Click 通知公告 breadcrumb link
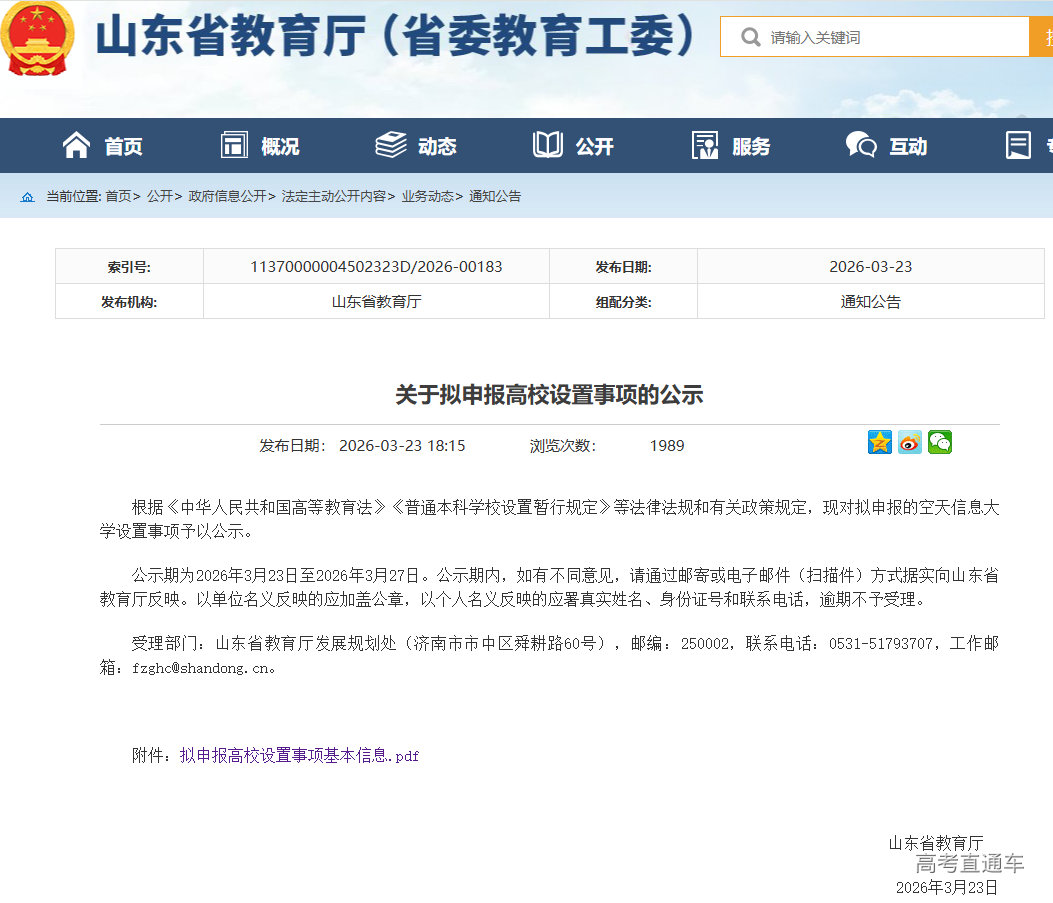Screen dimensions: 1053x903 click(x=495, y=197)
